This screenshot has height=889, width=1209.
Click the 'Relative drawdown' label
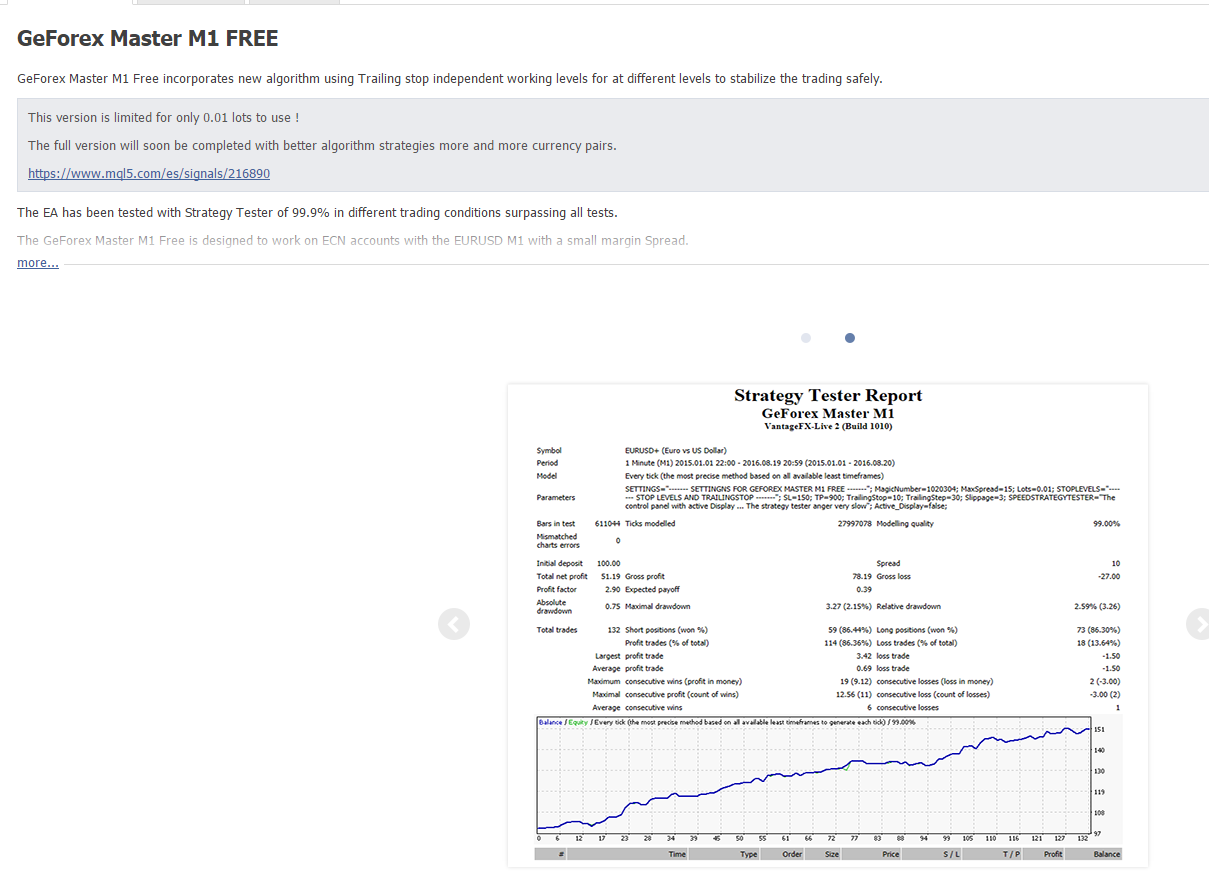point(908,606)
